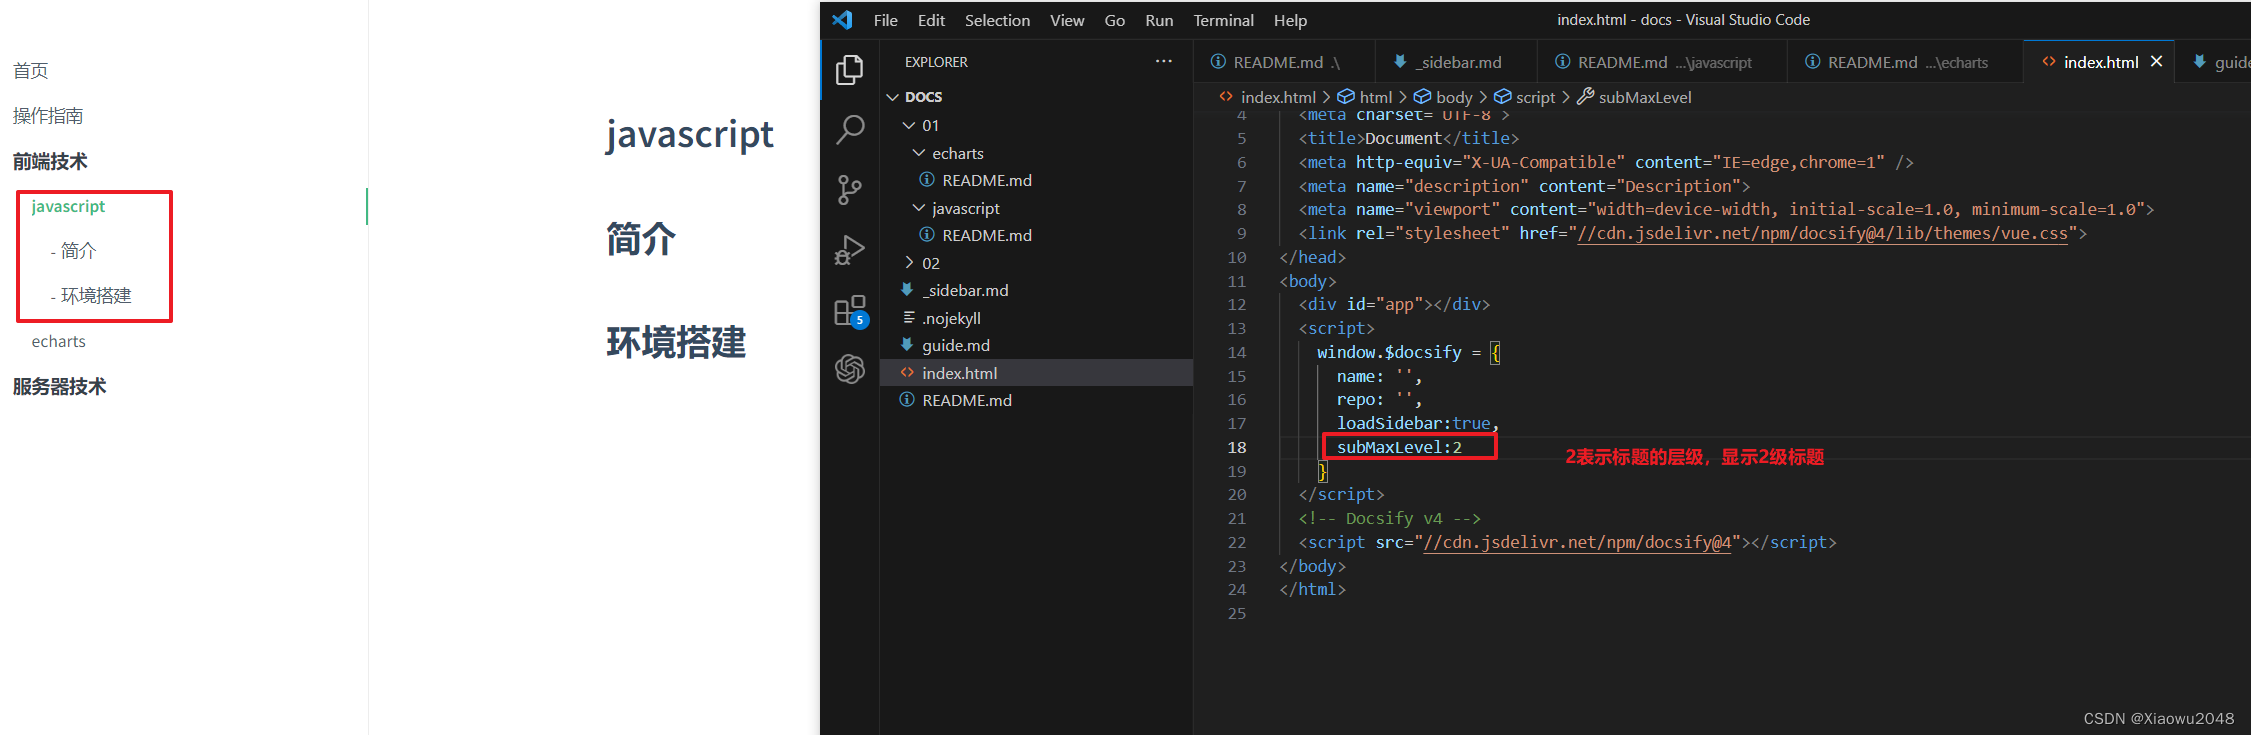Open the Run and Debug view
The width and height of the screenshot is (2251, 735).
[850, 250]
